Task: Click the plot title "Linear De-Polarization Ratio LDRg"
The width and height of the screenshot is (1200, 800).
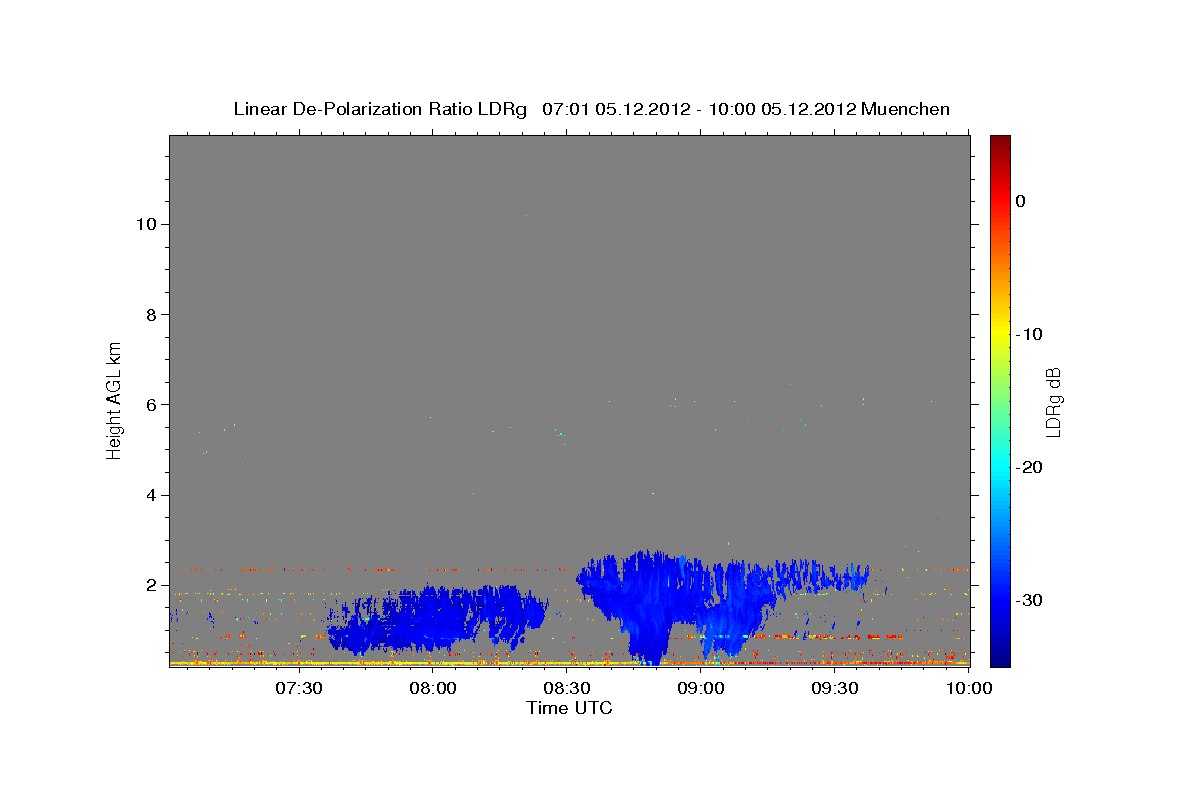Action: coord(379,109)
